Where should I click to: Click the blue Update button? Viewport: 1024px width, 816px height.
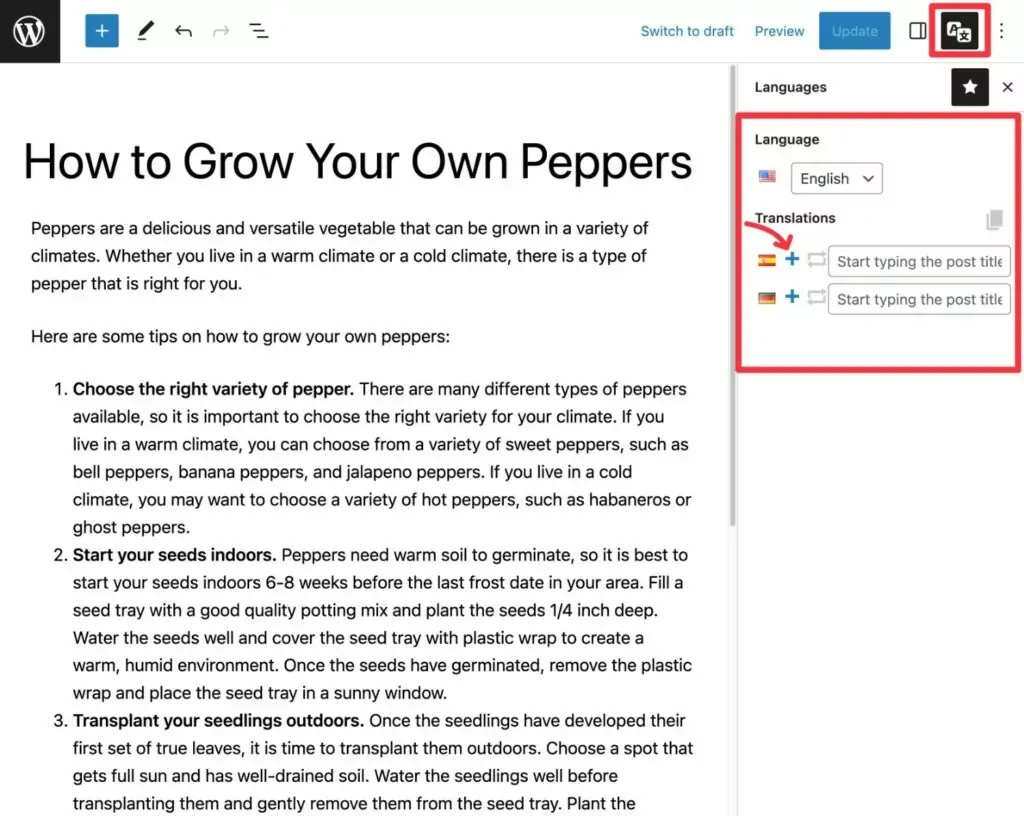click(x=854, y=31)
